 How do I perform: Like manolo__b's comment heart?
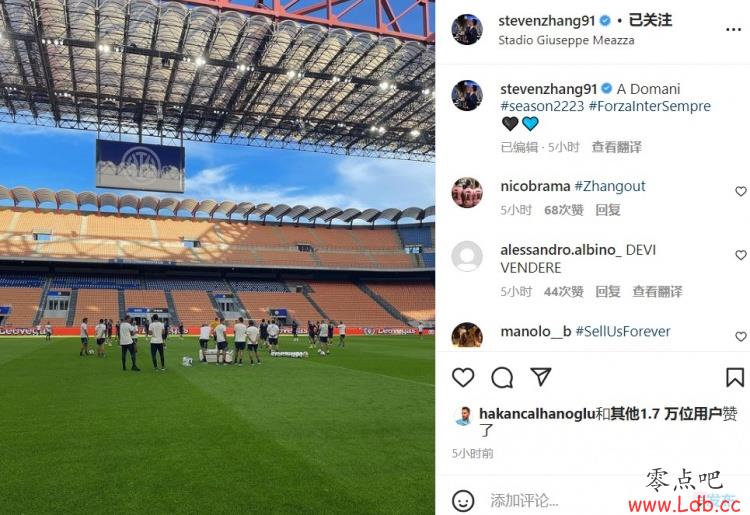740,337
